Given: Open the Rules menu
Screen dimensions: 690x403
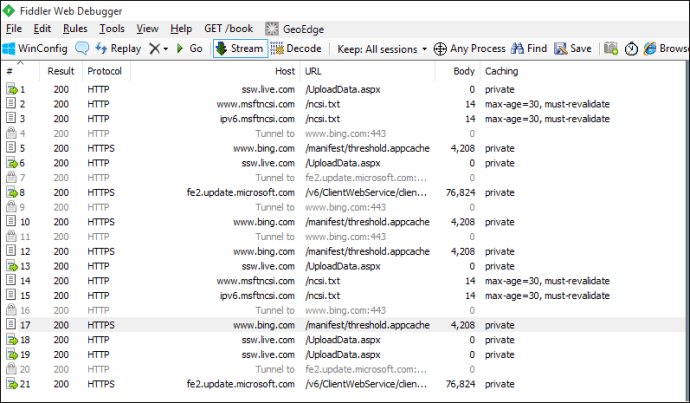Looking at the screenshot, I should tap(75, 29).
